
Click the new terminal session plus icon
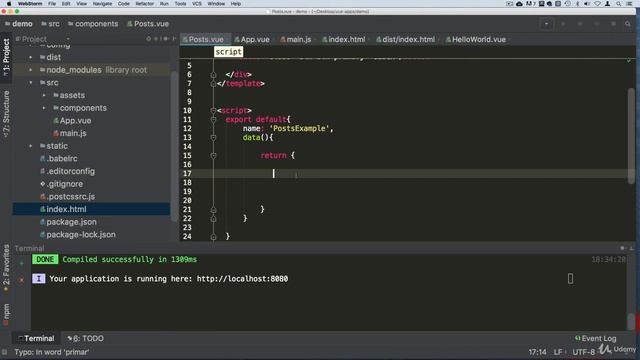pyautogui.click(x=22, y=263)
